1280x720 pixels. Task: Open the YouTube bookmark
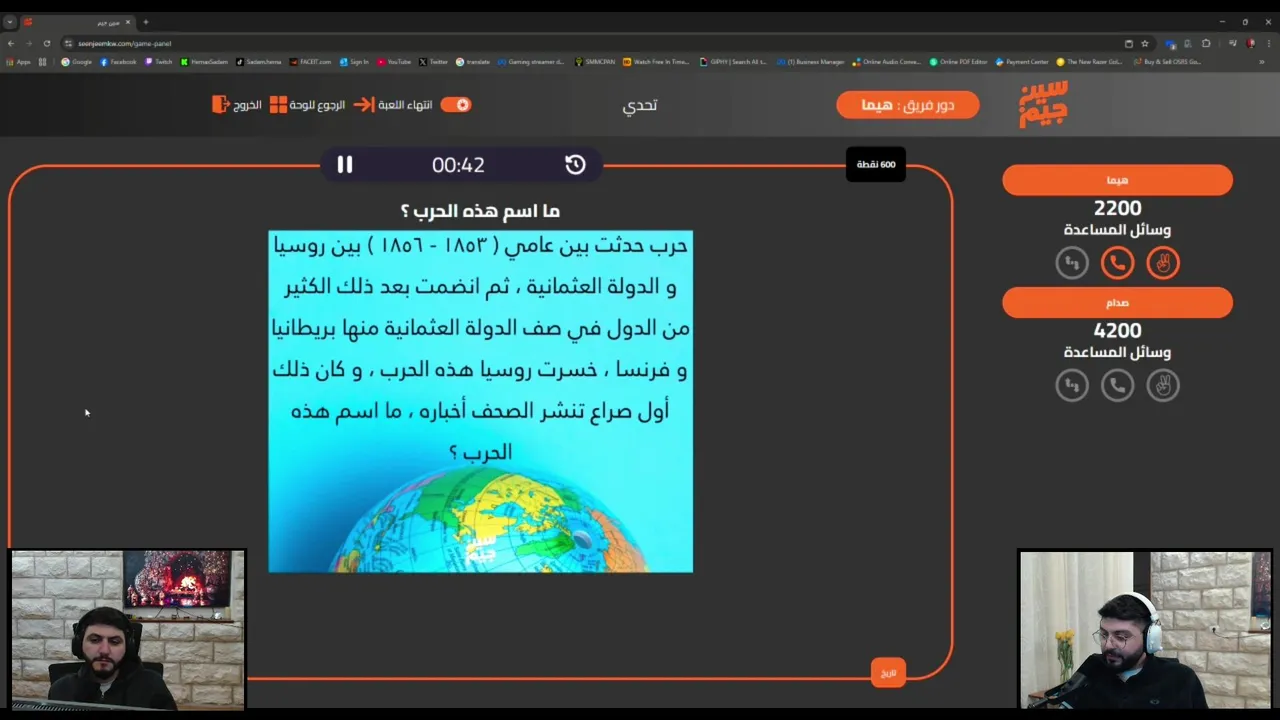tap(394, 62)
